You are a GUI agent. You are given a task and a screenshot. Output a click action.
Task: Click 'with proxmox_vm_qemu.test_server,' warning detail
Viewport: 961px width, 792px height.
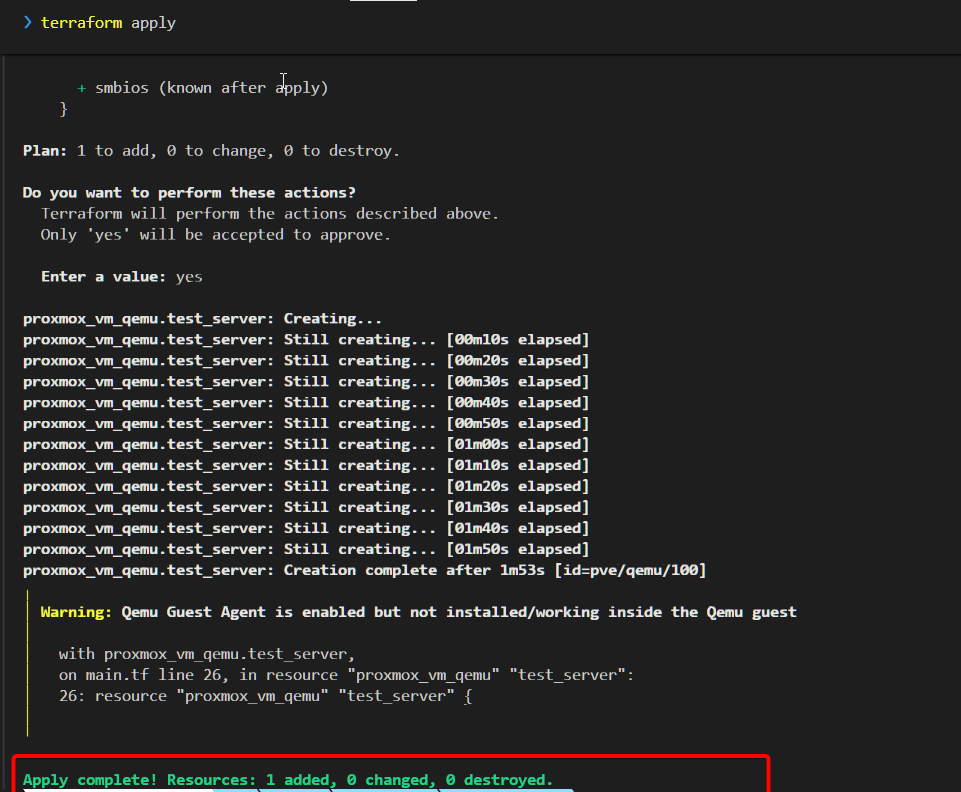pyautogui.click(x=207, y=654)
